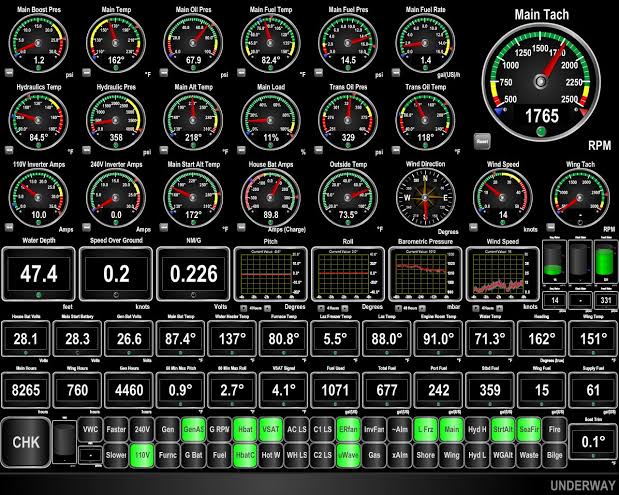Select the Main Boost Pres gauge
The image size is (619, 495).
[38, 43]
